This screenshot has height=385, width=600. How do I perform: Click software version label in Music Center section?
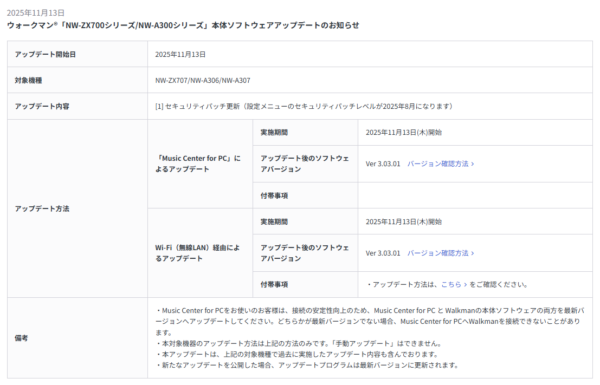(305, 164)
